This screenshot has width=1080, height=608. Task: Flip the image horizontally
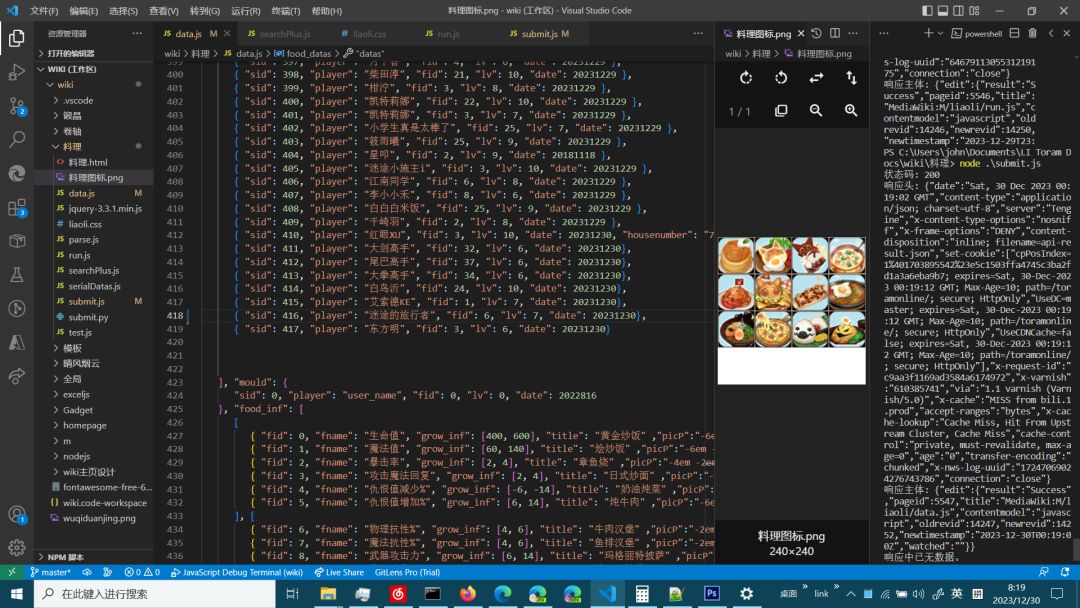pos(816,78)
